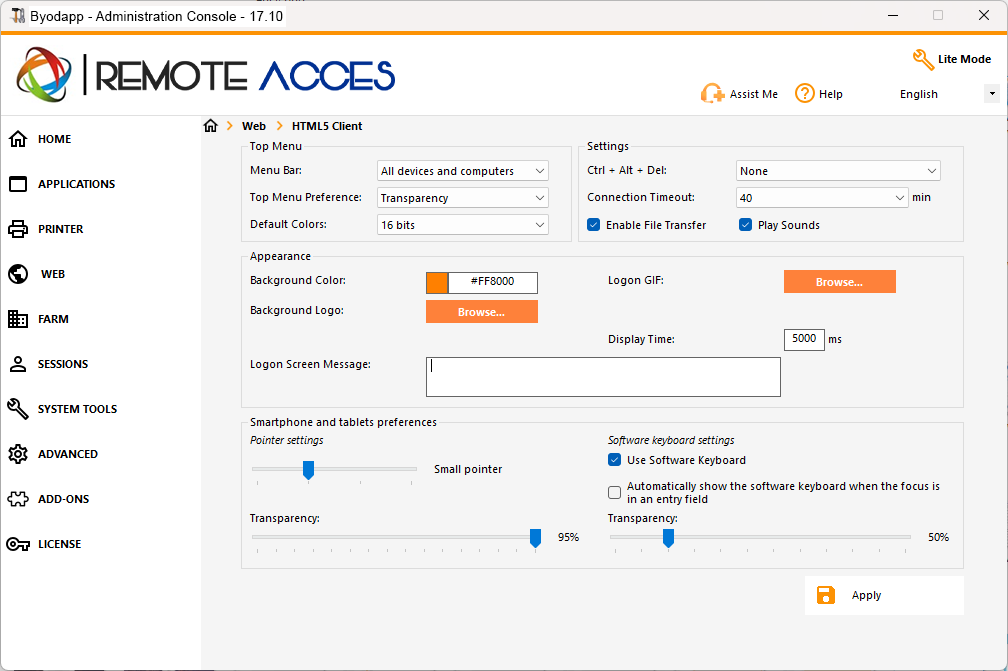
Task: Click the License key icon
Action: coord(18,544)
